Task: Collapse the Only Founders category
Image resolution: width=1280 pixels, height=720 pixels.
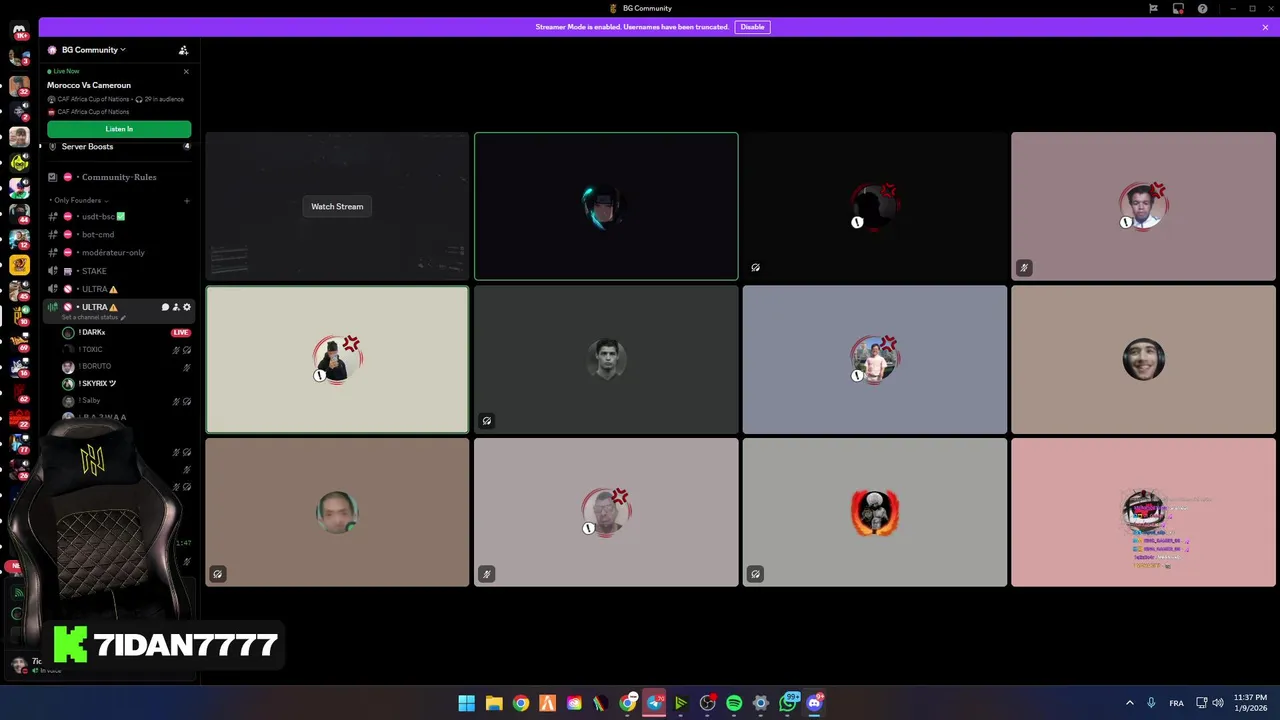Action: (79, 200)
